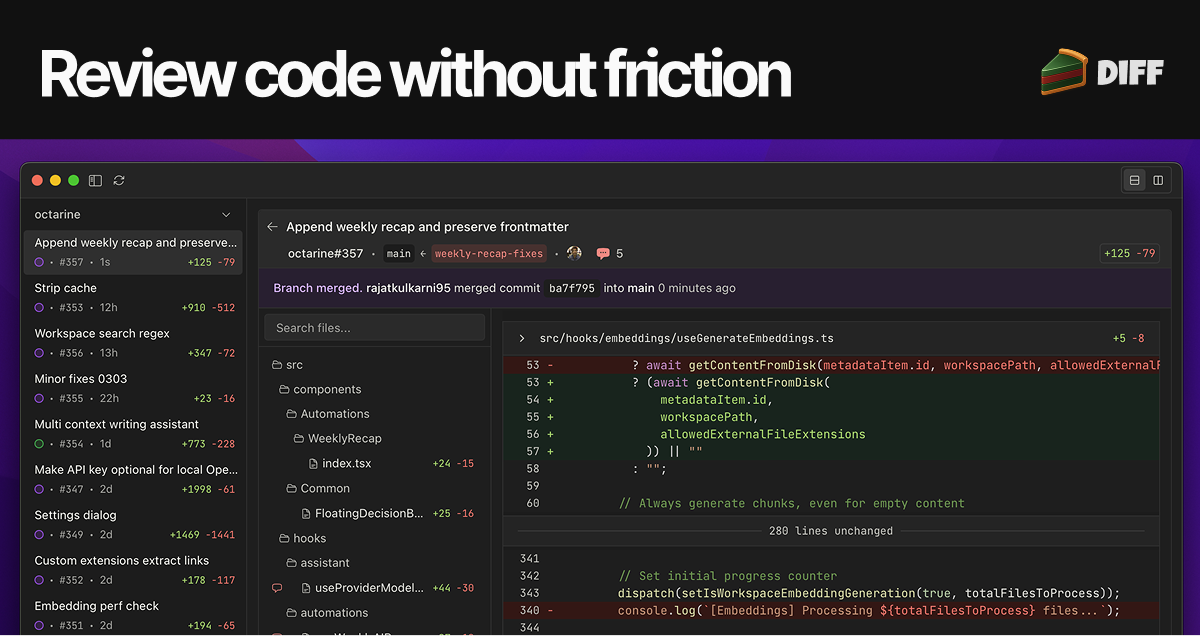1200x636 pixels.
Task: Click the merged status icon for PR #353
Action: pos(40,308)
